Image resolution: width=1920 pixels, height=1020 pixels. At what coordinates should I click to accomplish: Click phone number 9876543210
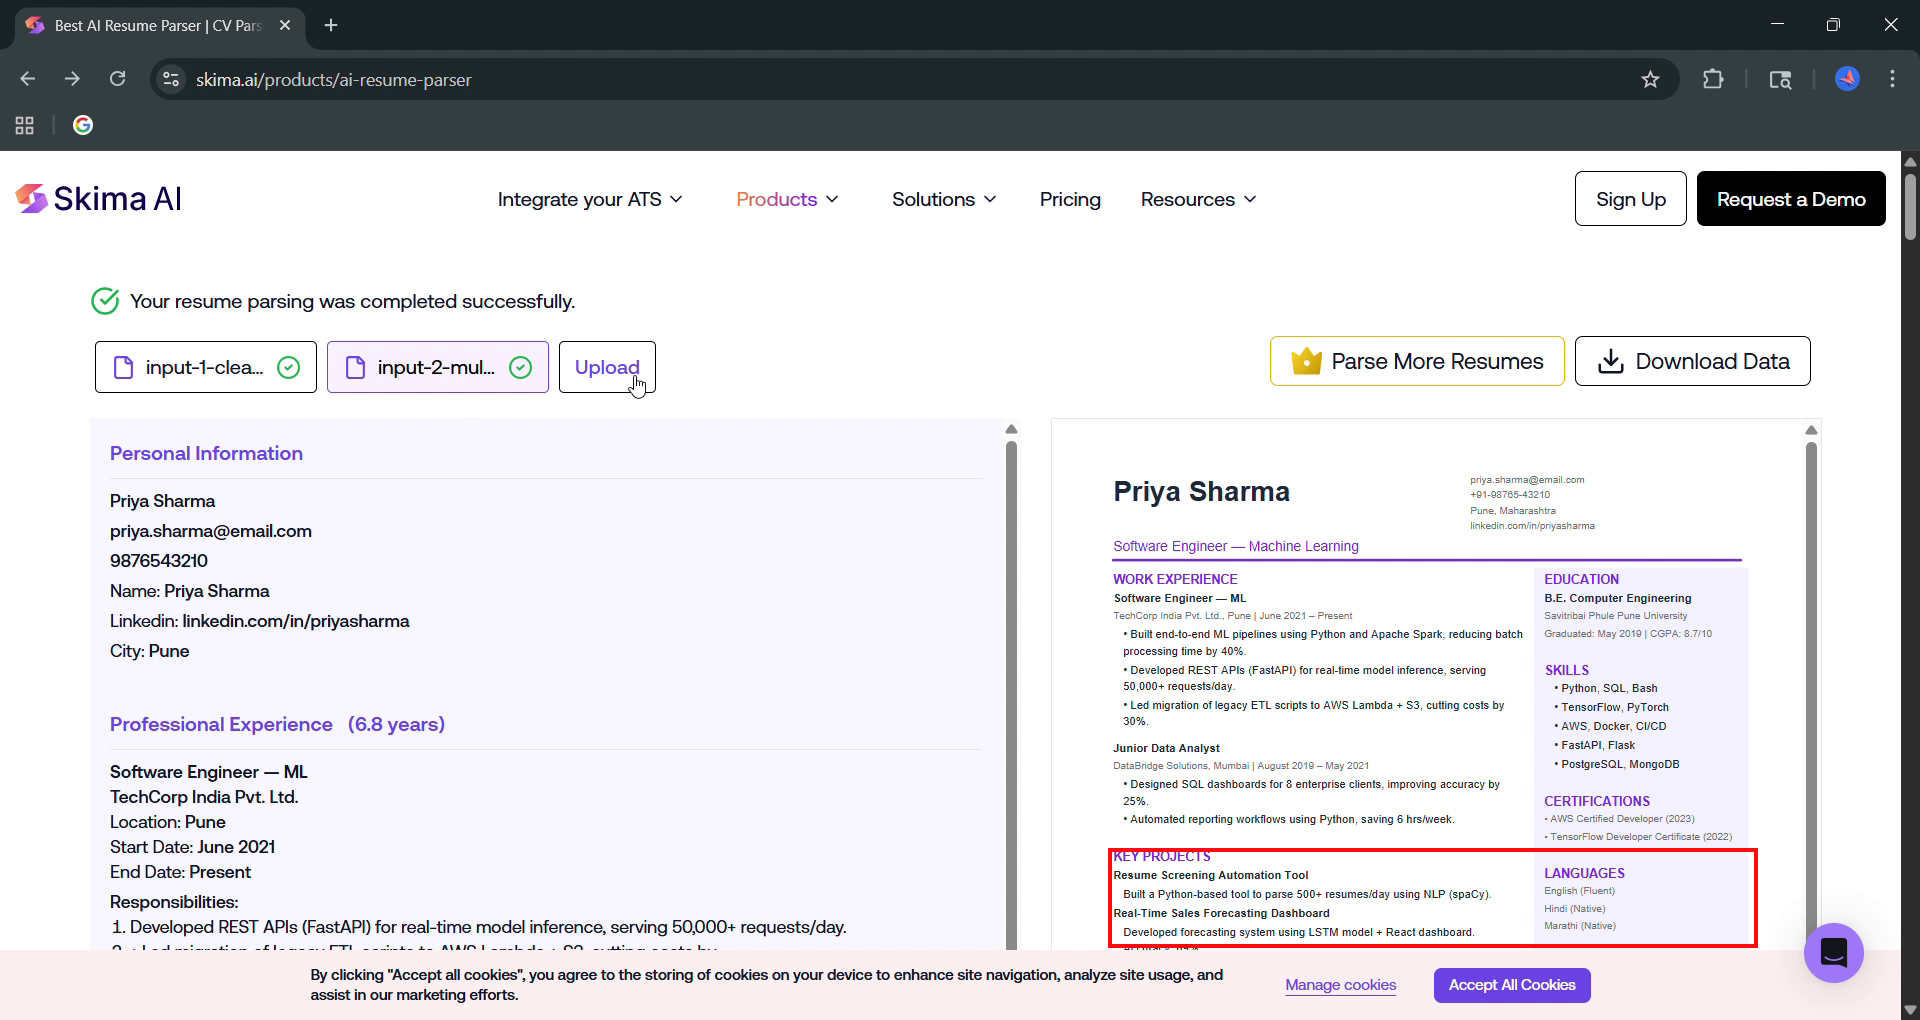pyautogui.click(x=159, y=561)
